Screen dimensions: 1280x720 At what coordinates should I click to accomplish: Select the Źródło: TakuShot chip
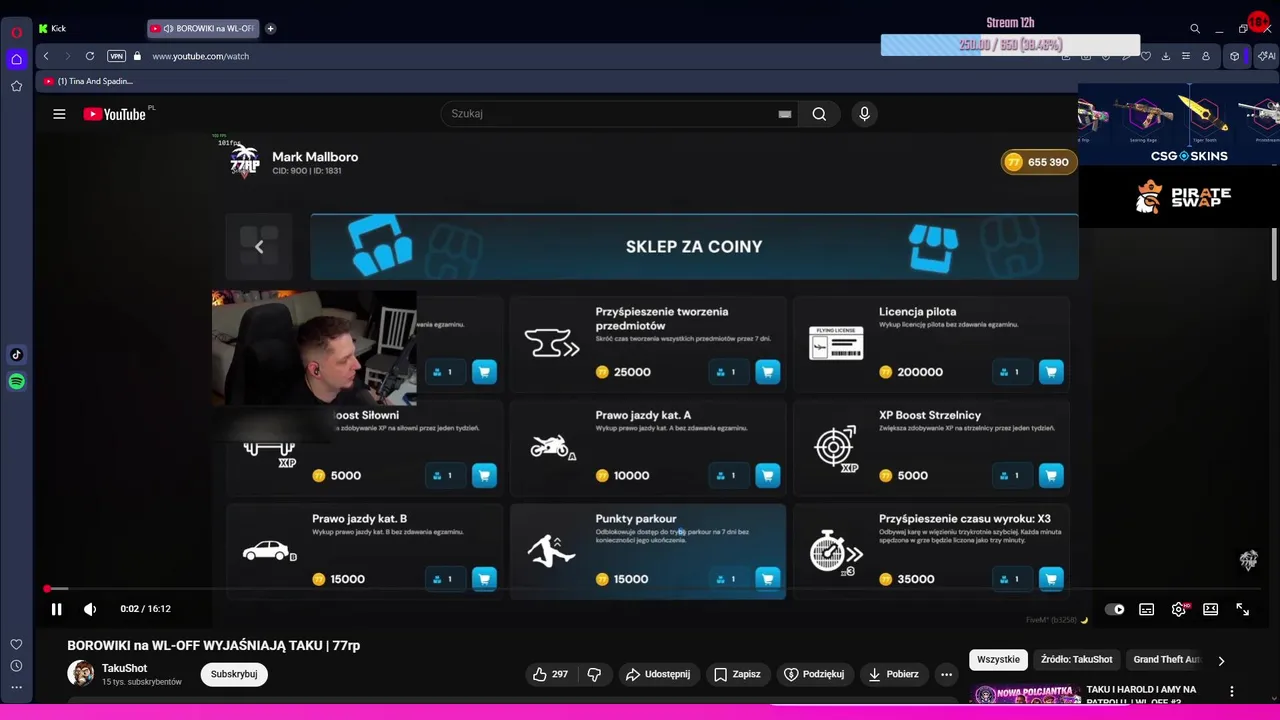1076,660
